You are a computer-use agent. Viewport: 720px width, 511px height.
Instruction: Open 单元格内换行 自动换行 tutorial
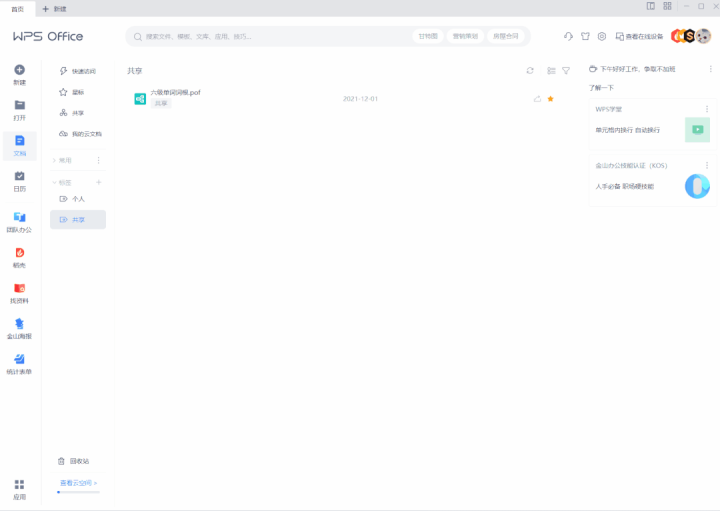pyautogui.click(x=627, y=130)
